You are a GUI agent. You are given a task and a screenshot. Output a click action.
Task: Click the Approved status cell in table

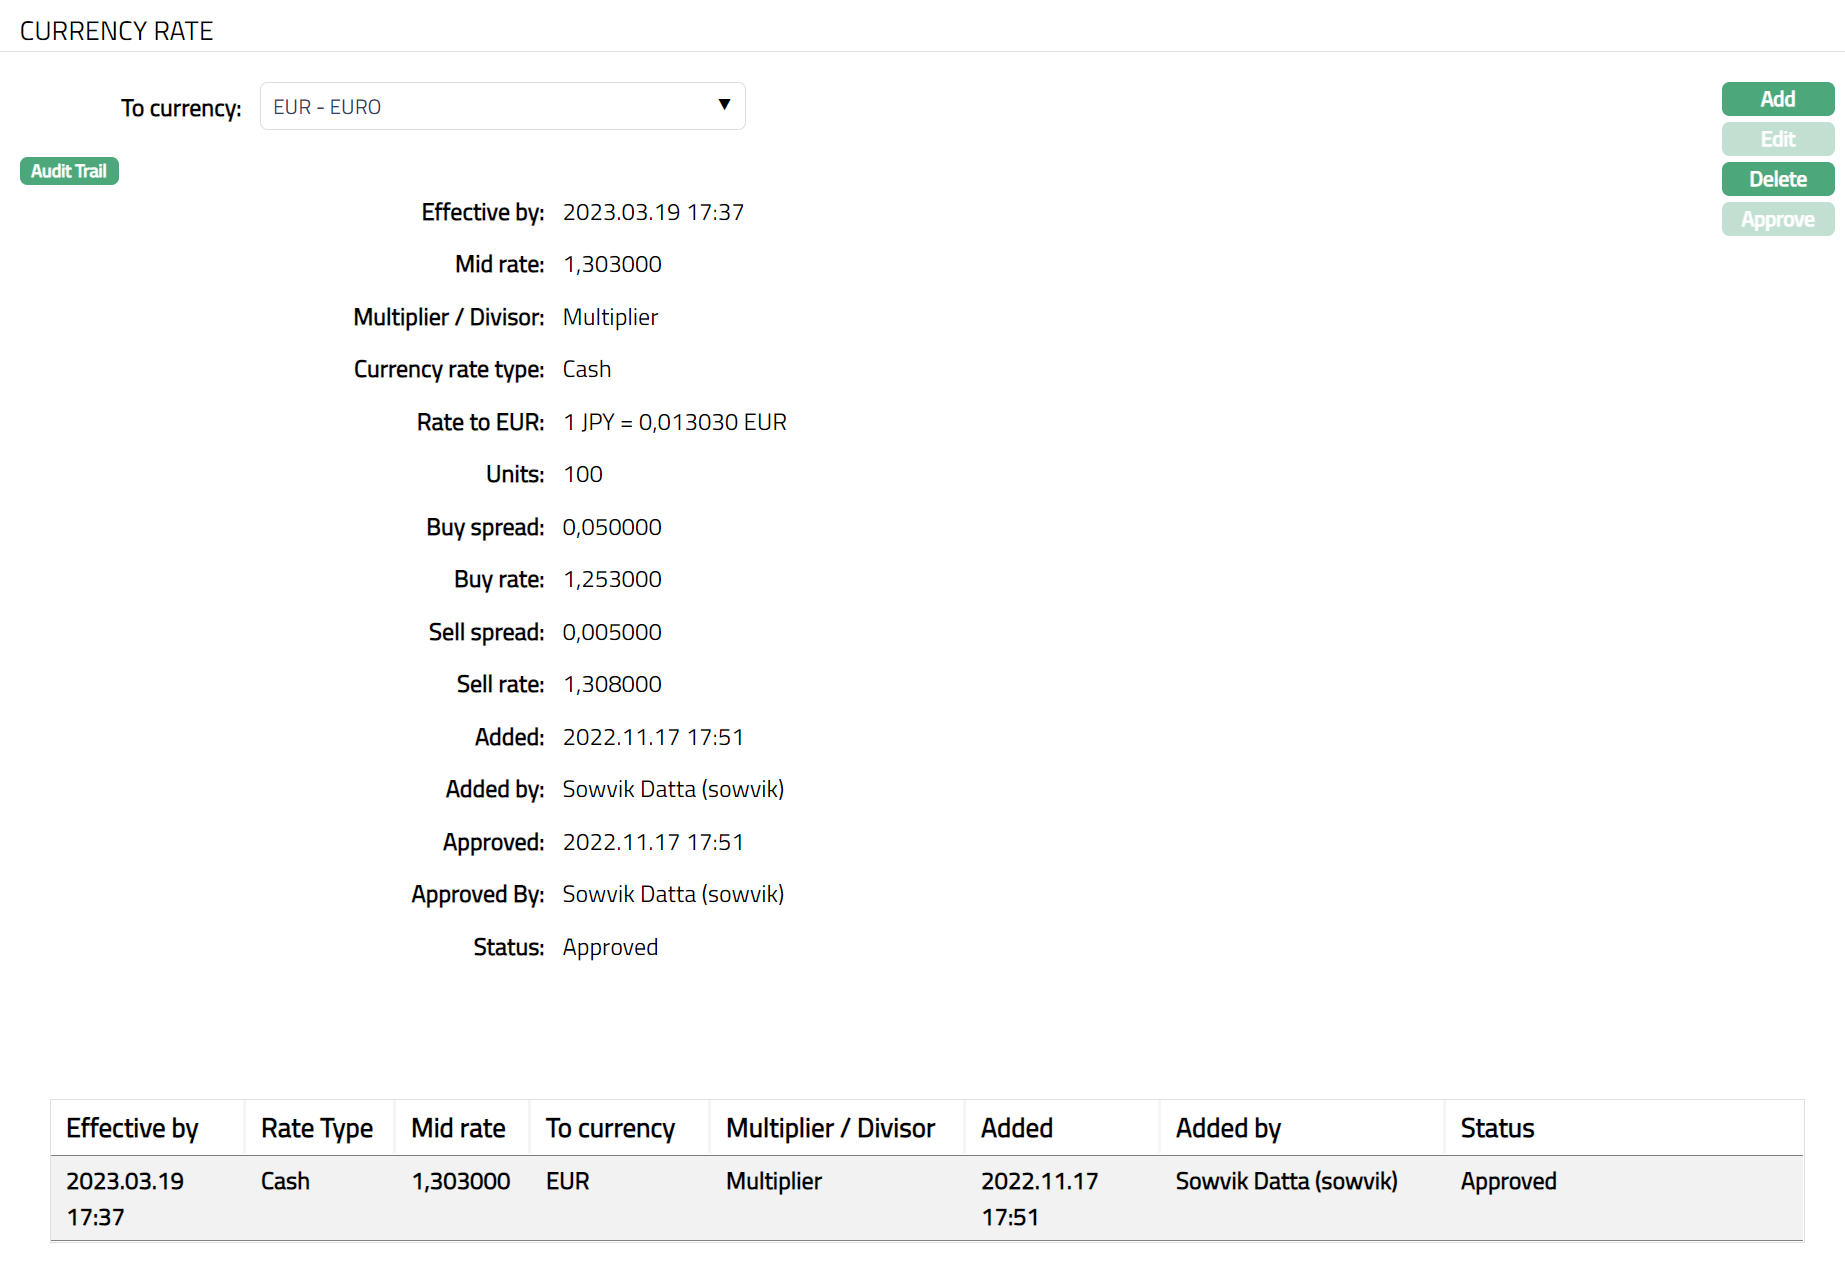1508,1181
